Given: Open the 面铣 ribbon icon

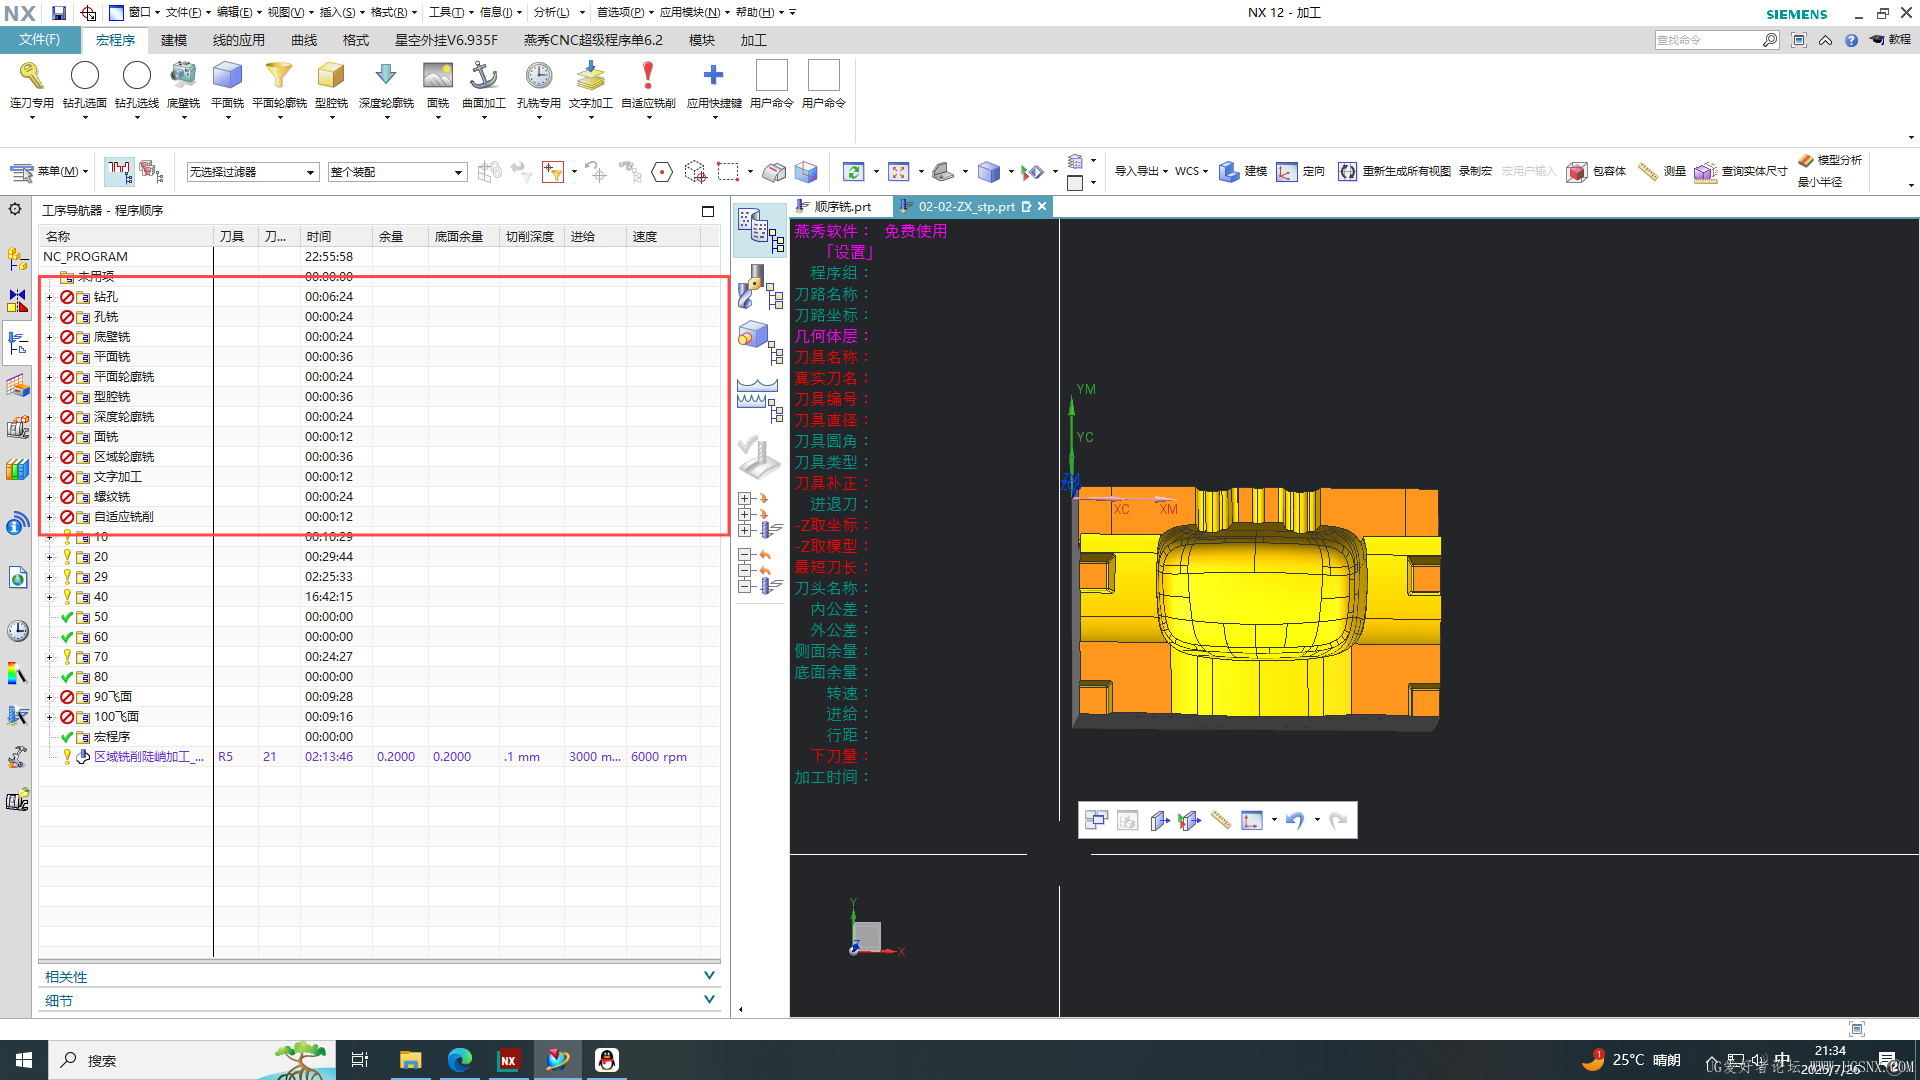Looking at the screenshot, I should coord(438,76).
